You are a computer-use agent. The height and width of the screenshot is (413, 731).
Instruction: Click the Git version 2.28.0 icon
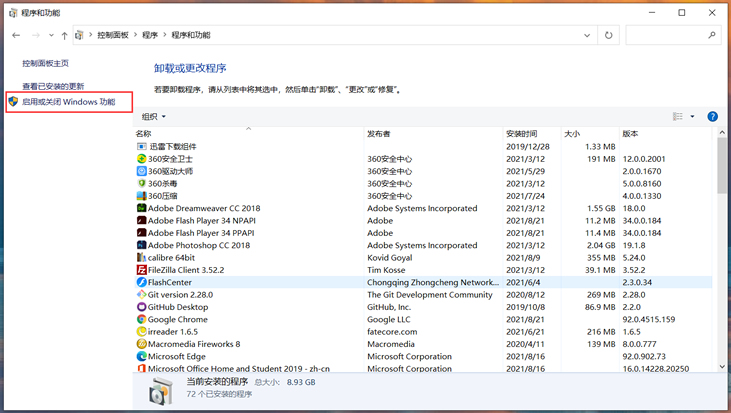[x=142, y=295]
